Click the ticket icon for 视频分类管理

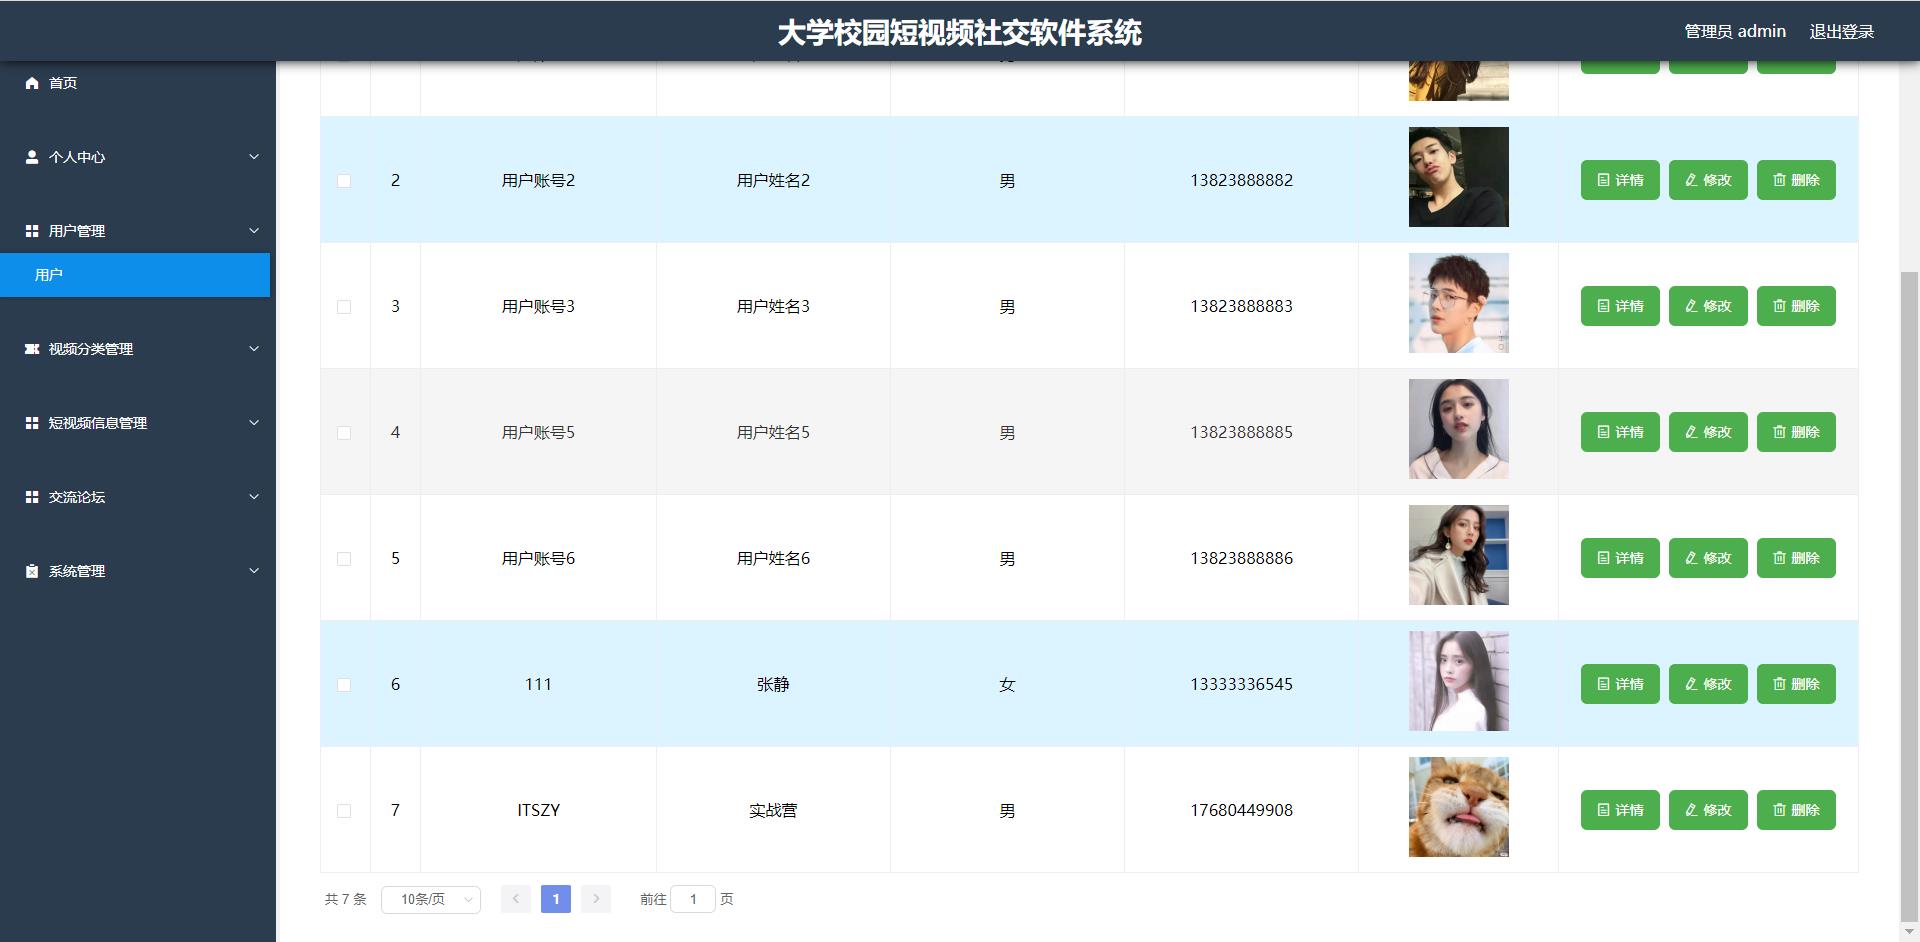point(32,349)
